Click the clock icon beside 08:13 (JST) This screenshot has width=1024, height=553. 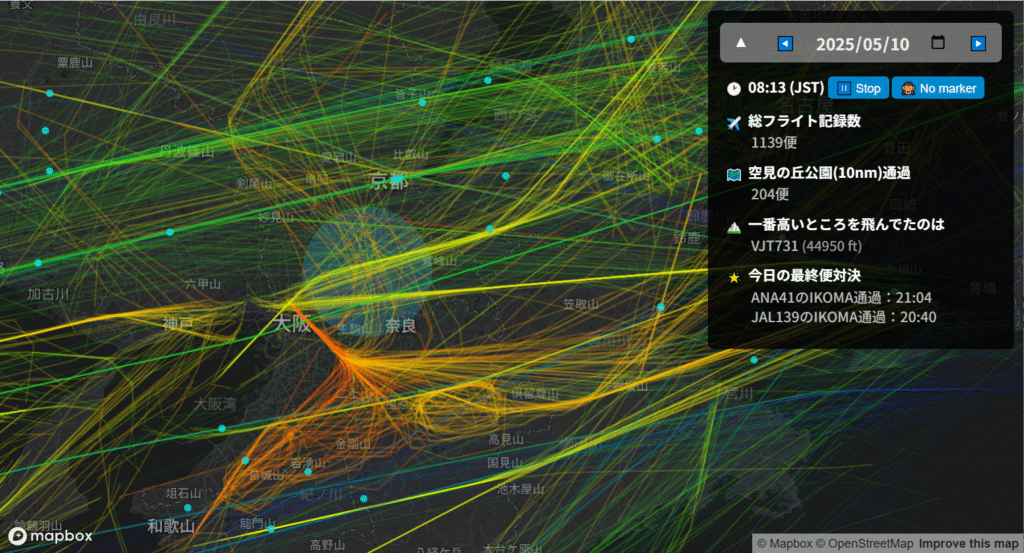click(734, 89)
